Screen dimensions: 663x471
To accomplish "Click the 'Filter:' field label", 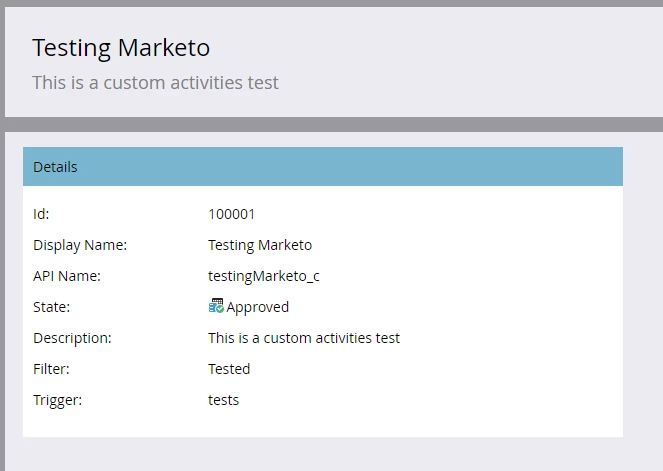I will click(x=51, y=369).
